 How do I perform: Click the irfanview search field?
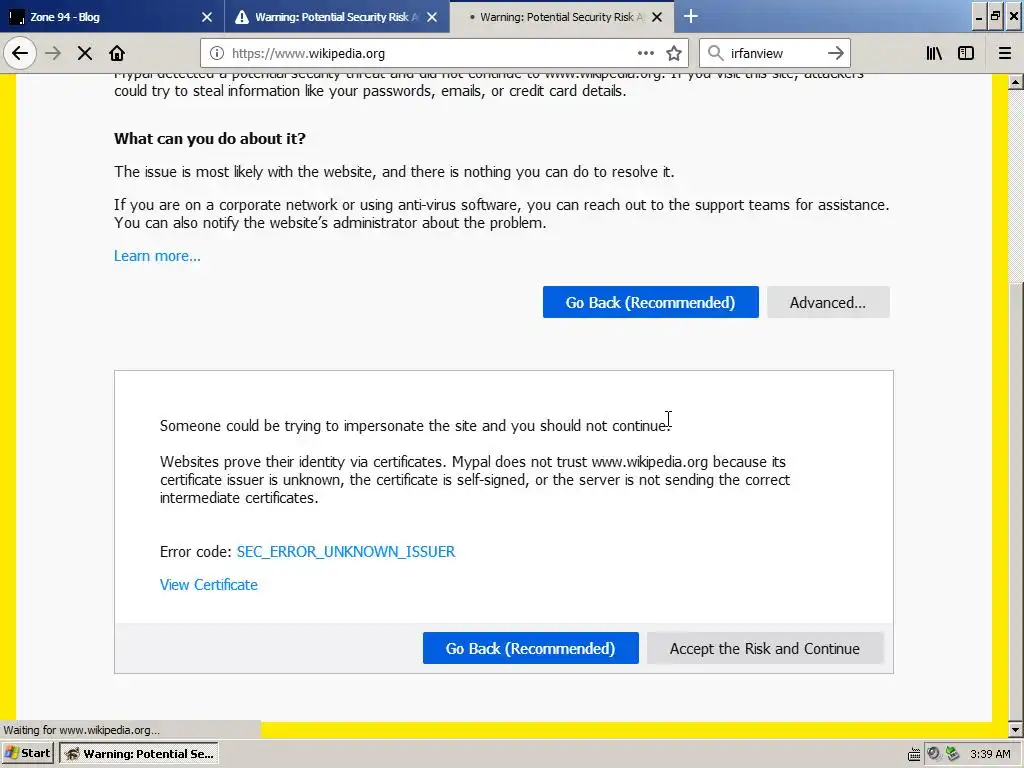(x=774, y=54)
